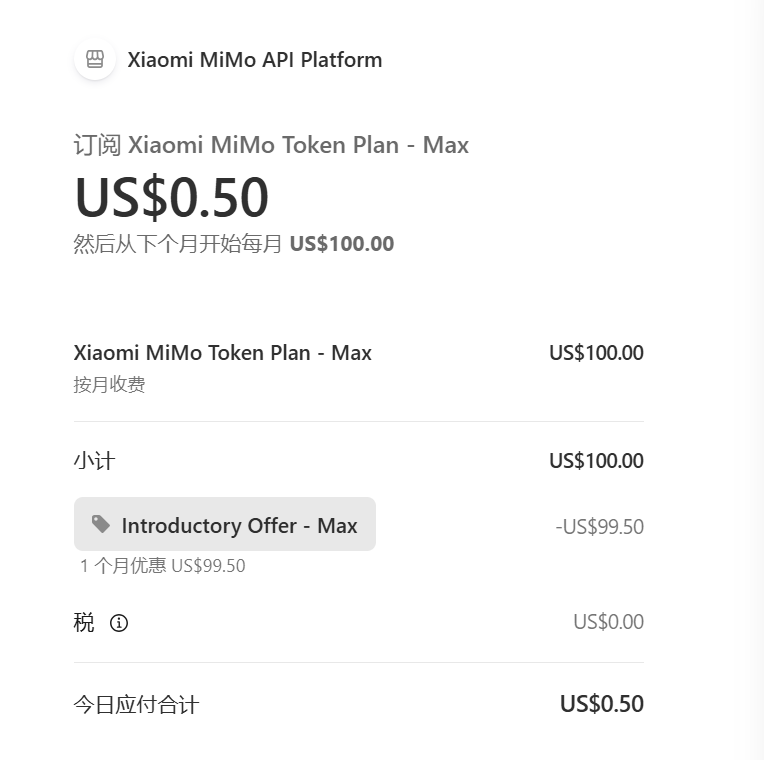Click the US$0.50 total due today amount

click(x=602, y=704)
